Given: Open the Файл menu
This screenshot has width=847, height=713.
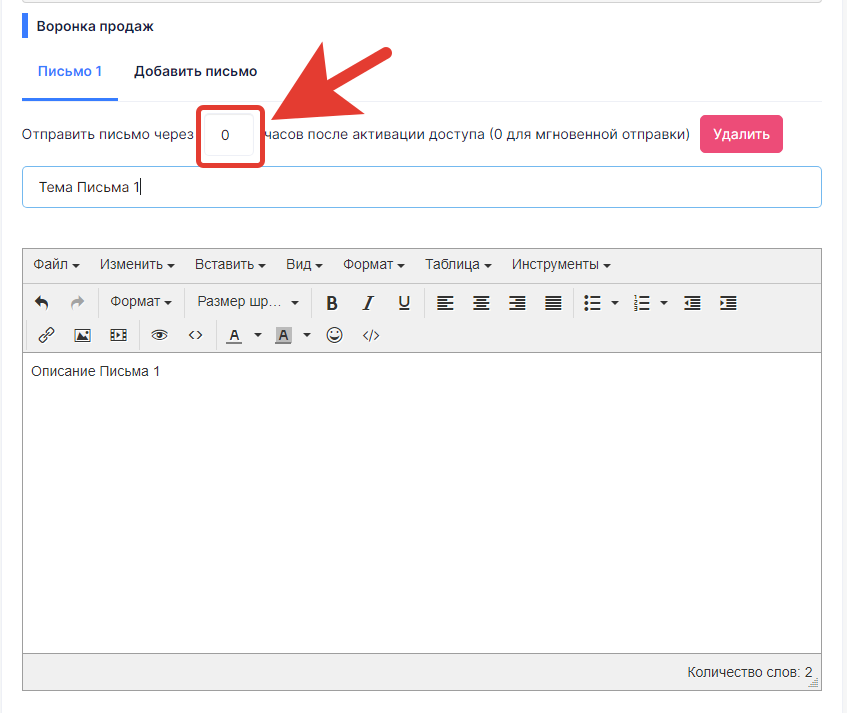Looking at the screenshot, I should tap(56, 265).
